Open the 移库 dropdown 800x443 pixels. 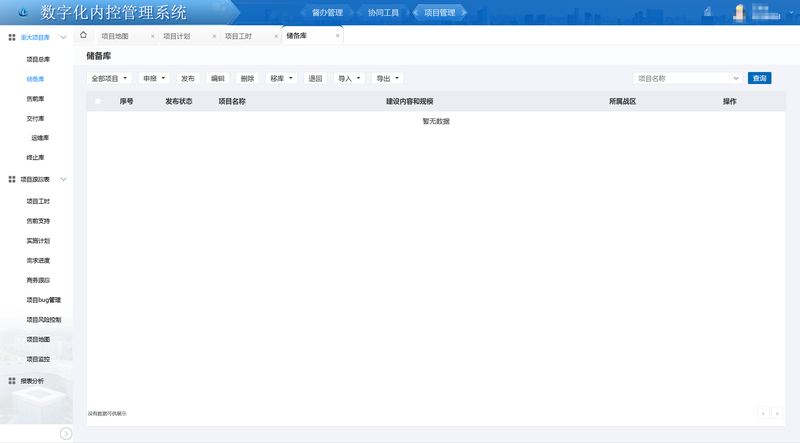pyautogui.click(x=281, y=78)
